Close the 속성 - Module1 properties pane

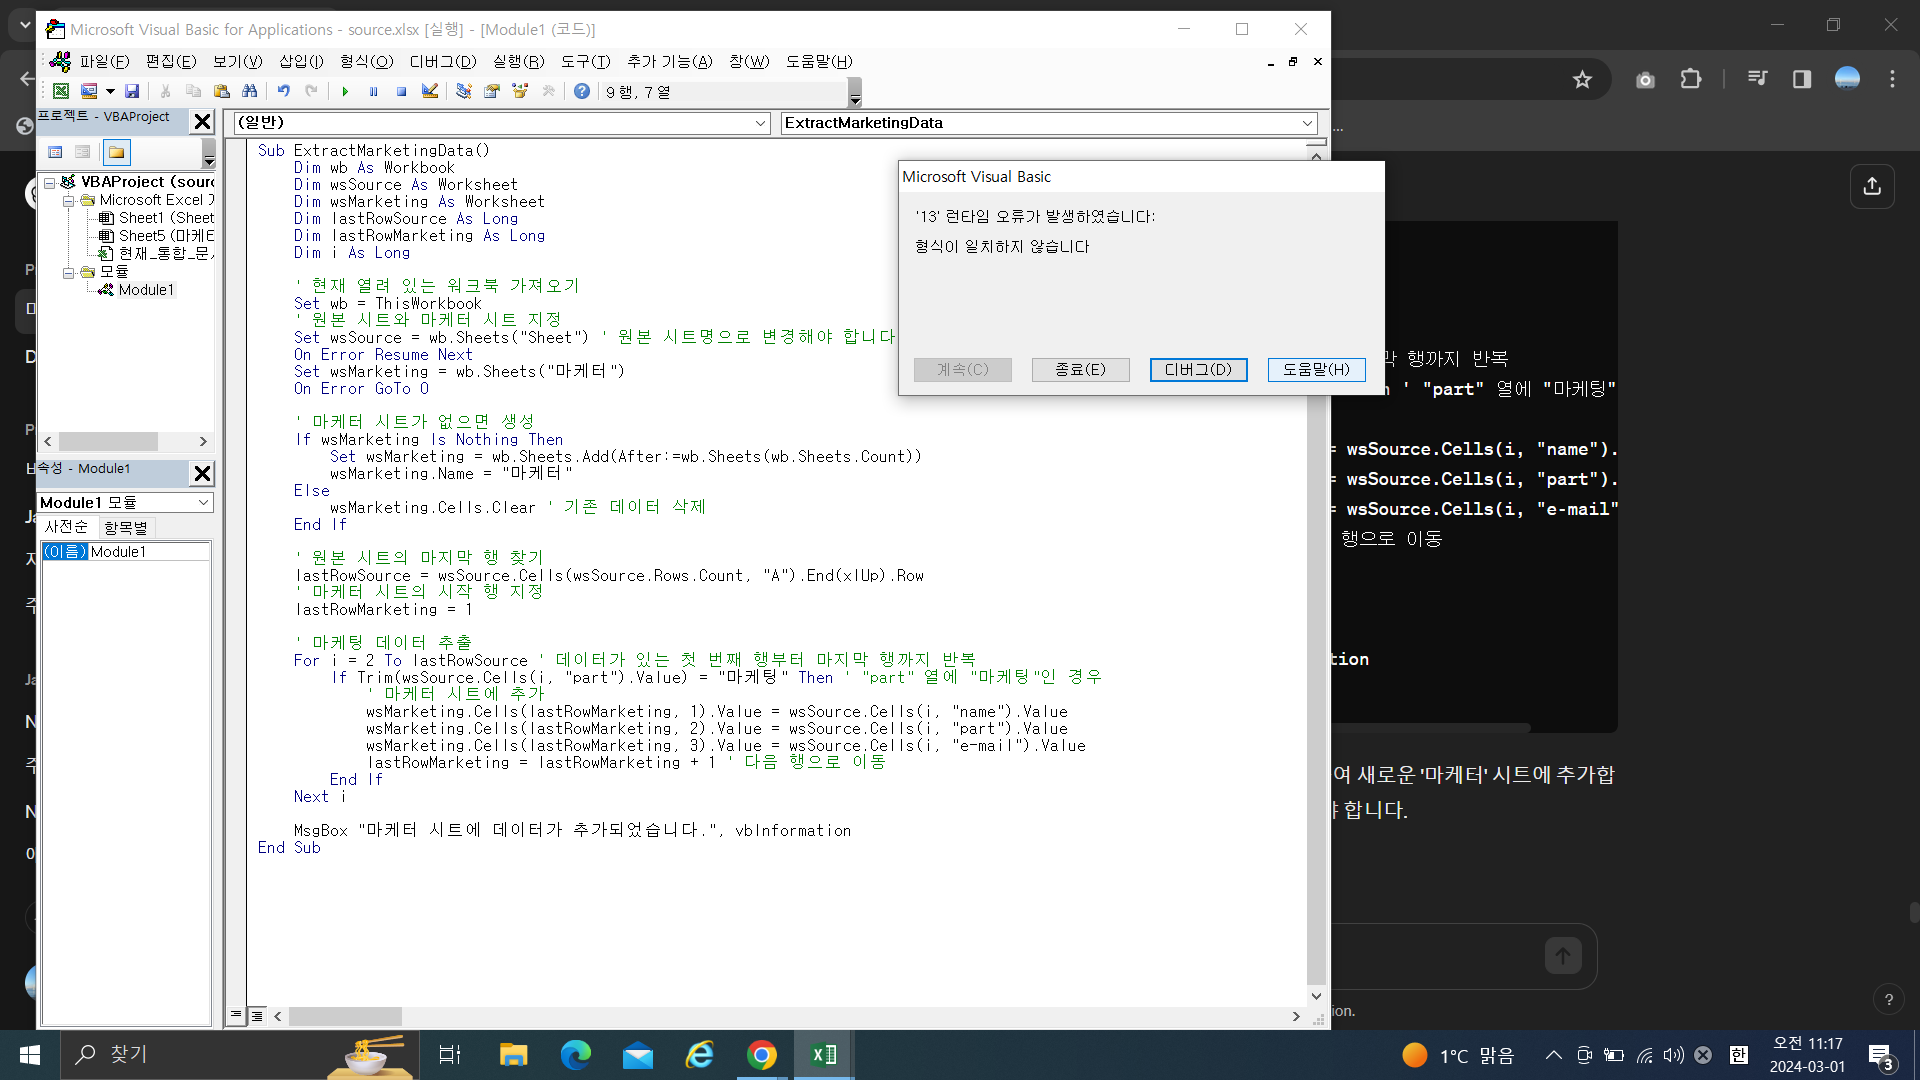(x=202, y=473)
